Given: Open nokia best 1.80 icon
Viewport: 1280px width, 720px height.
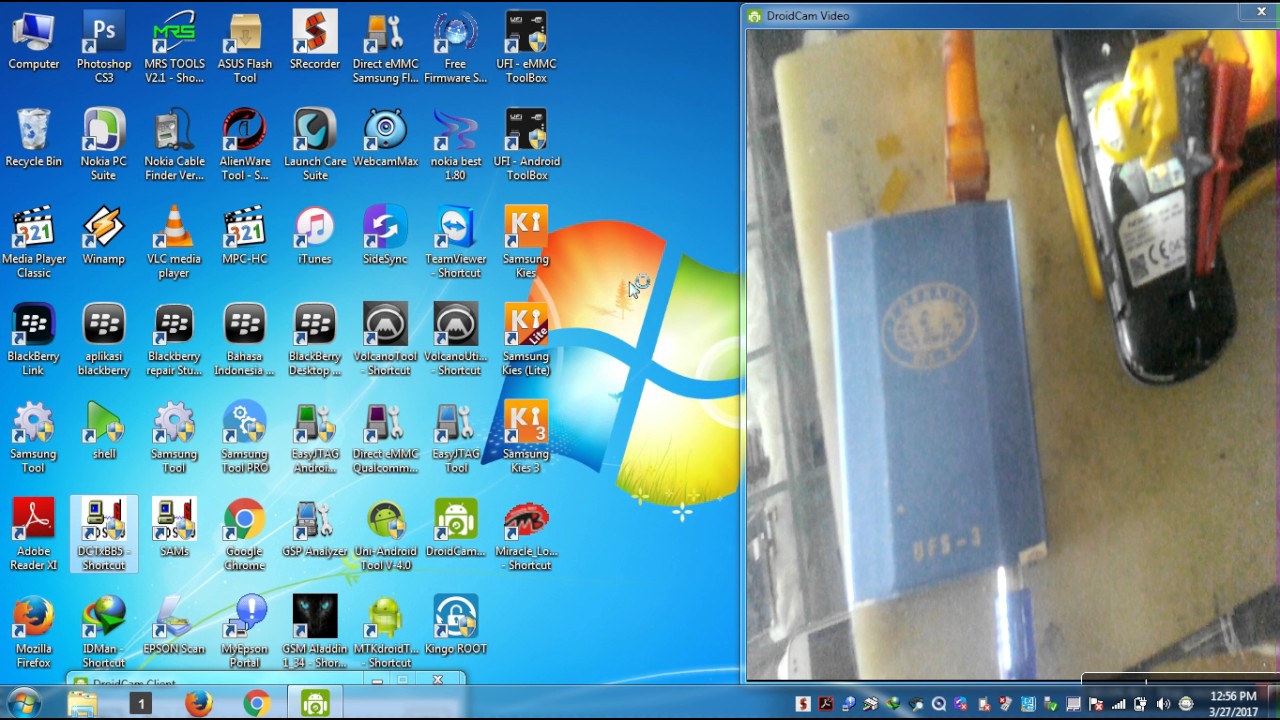Looking at the screenshot, I should pos(456,145).
